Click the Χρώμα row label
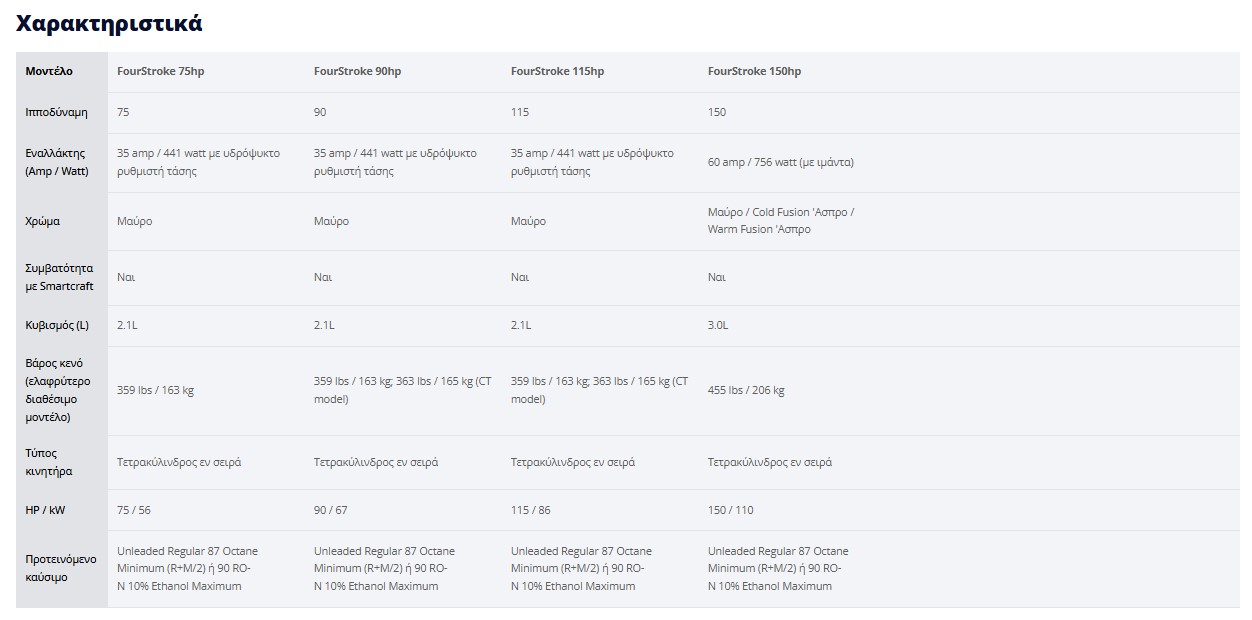The height and width of the screenshot is (620, 1252). 43,221
